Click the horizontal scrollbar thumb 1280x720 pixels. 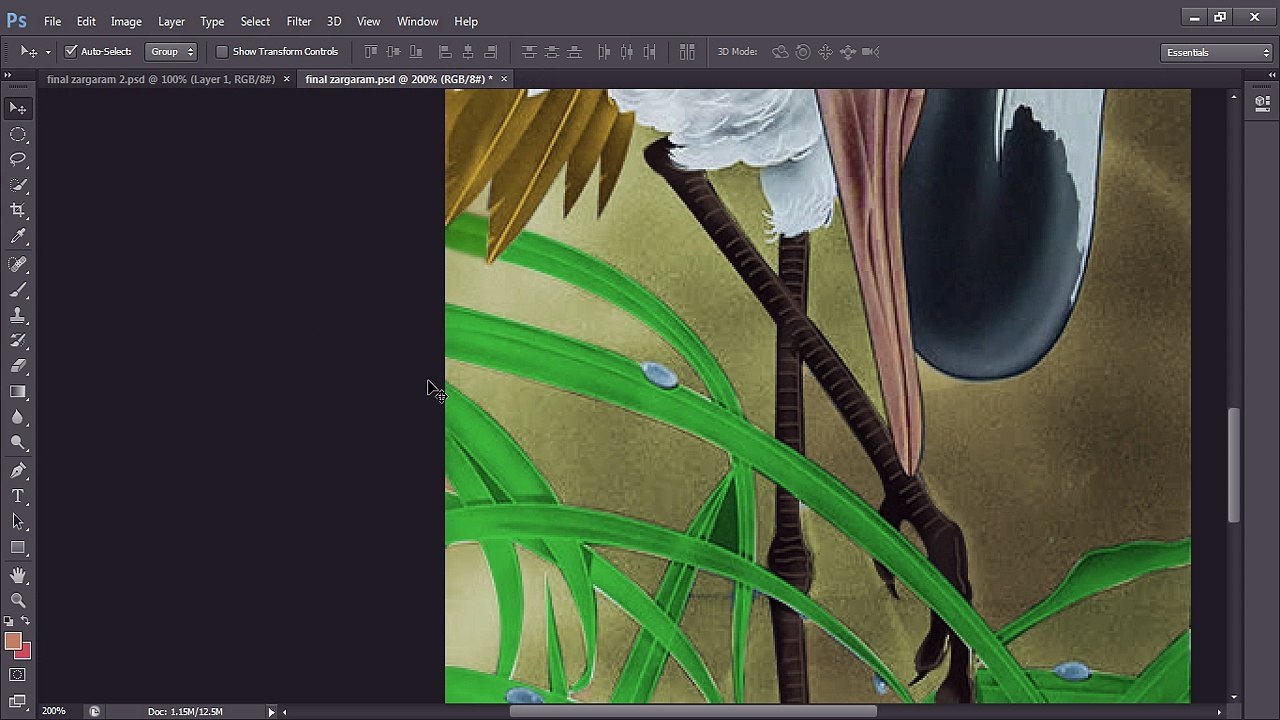click(x=694, y=712)
